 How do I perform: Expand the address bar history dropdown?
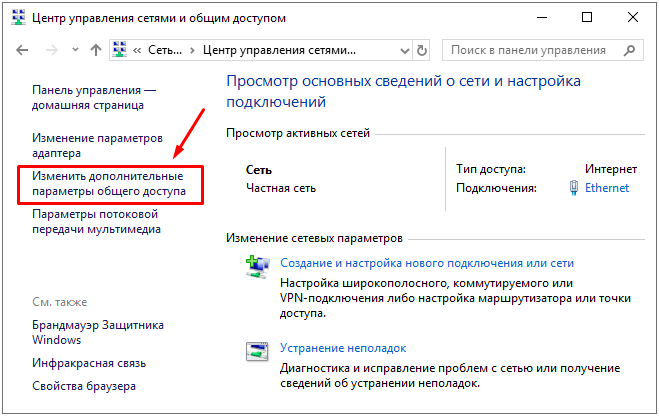tap(404, 51)
